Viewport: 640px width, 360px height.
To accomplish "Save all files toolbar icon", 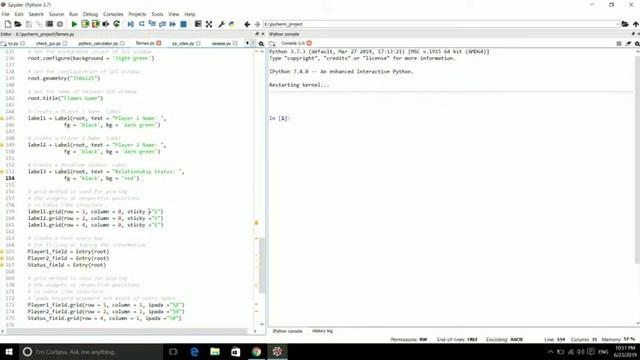I will click(x=39, y=24).
